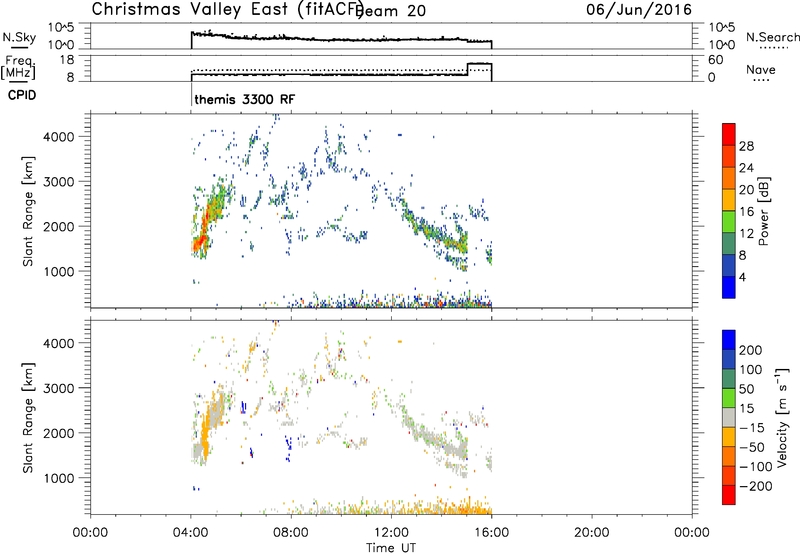Viewport: 800px width, 554px height.
Task: Click the date '06/Jun/2016'
Action: pos(639,10)
